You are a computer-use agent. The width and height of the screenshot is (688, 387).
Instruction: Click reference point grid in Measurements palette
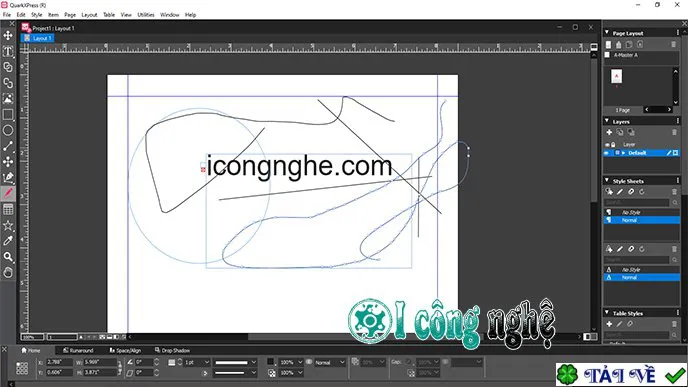(x=22, y=368)
